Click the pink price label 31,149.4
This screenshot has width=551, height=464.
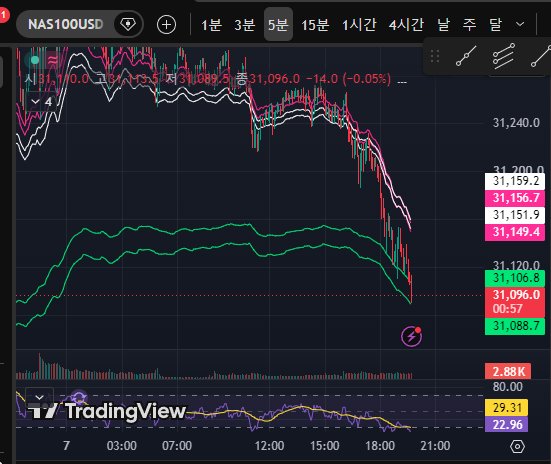click(515, 232)
